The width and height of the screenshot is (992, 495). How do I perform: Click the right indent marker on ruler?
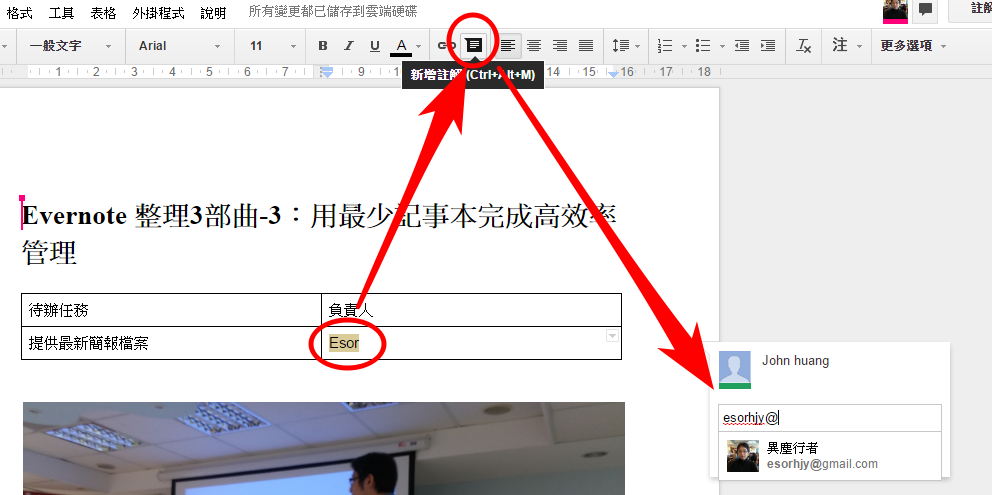click(x=613, y=73)
